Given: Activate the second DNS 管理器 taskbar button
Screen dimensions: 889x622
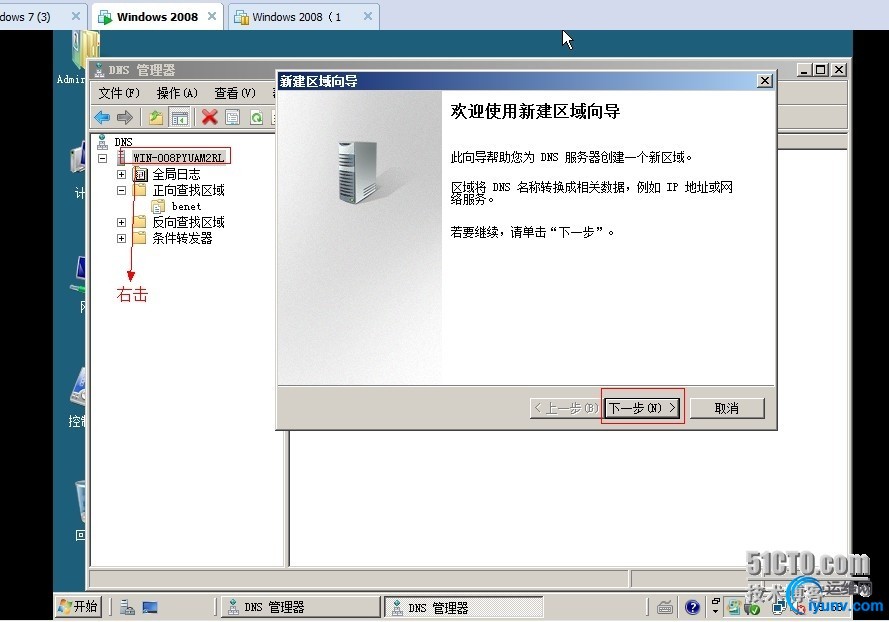Looking at the screenshot, I should click(464, 607).
